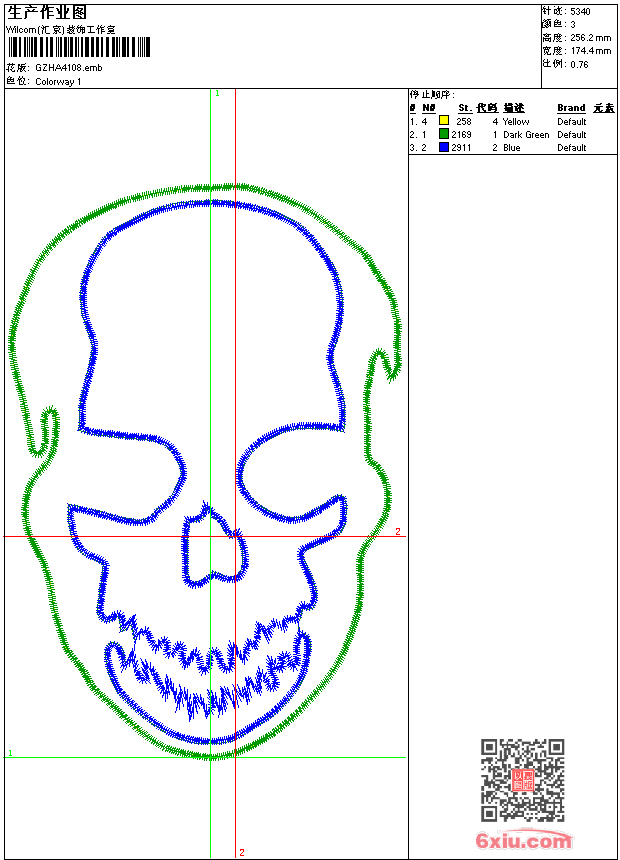Image resolution: width=620 pixels, height=860 pixels.
Task: Click the skull's blue nose outline
Action: [212, 546]
